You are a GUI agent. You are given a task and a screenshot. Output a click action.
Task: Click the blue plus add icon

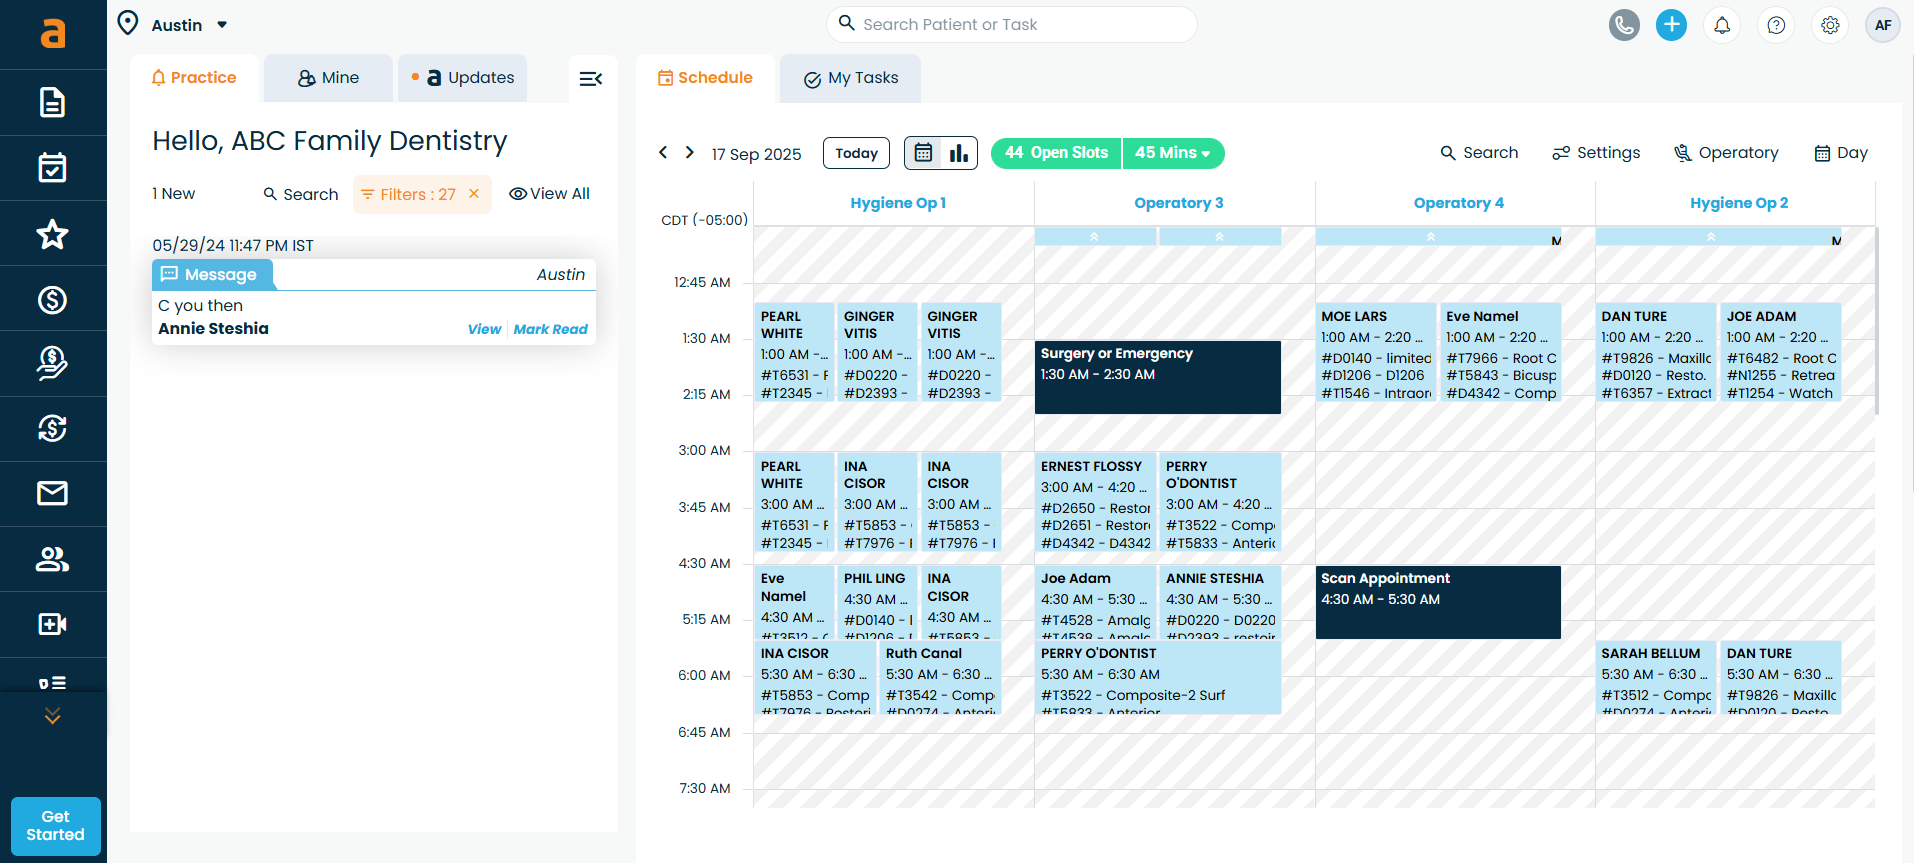[1671, 25]
